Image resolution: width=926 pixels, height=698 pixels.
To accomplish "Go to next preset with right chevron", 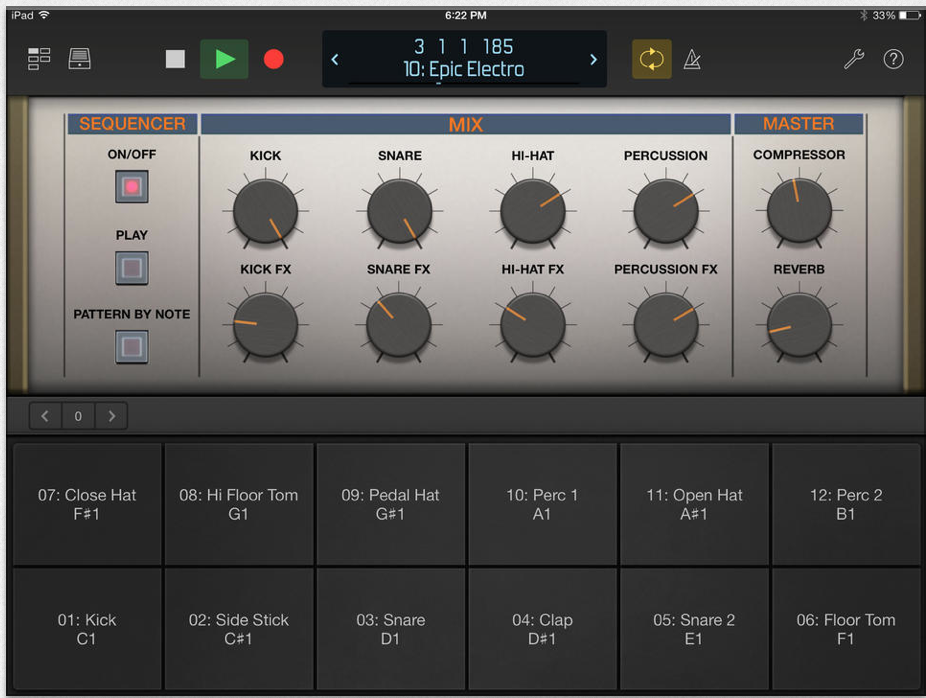I will [x=593, y=59].
